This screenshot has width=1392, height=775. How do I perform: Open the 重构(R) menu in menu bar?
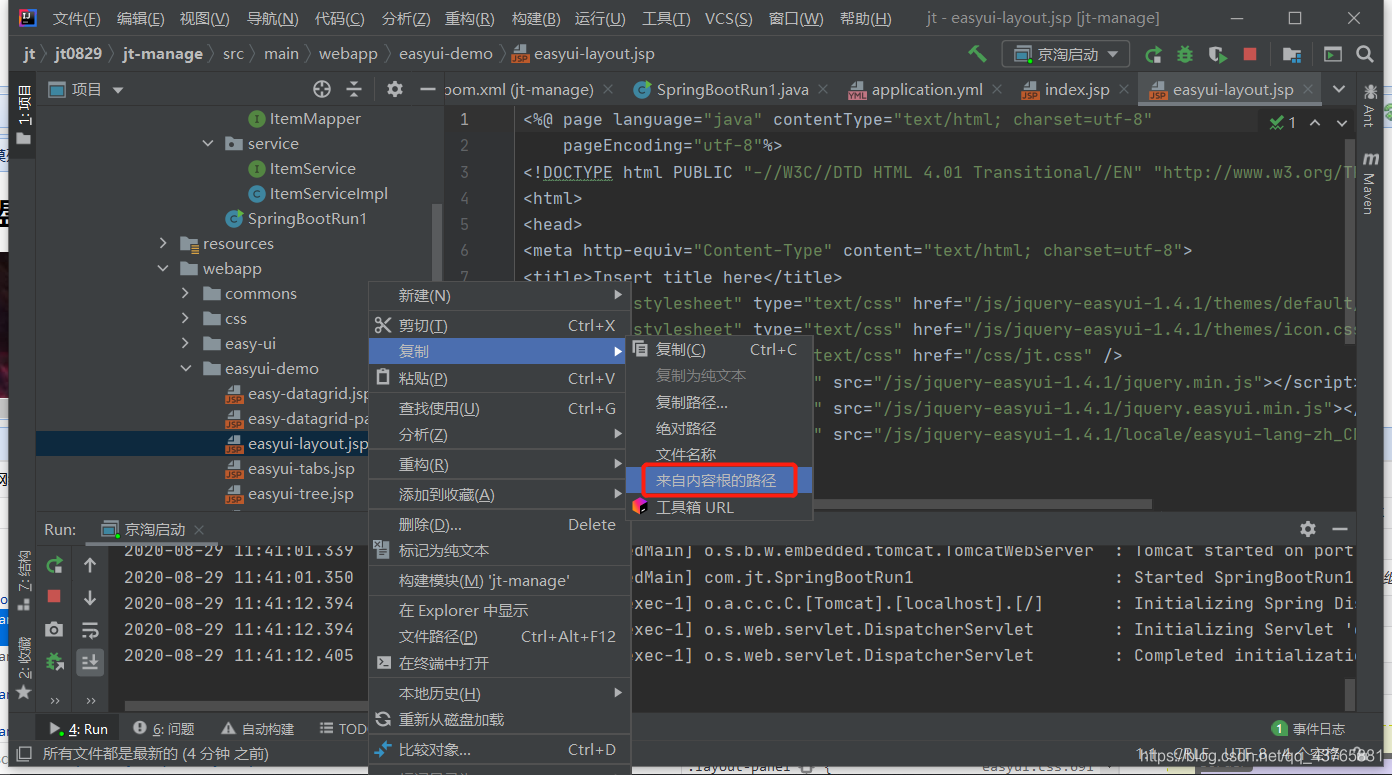point(469,19)
